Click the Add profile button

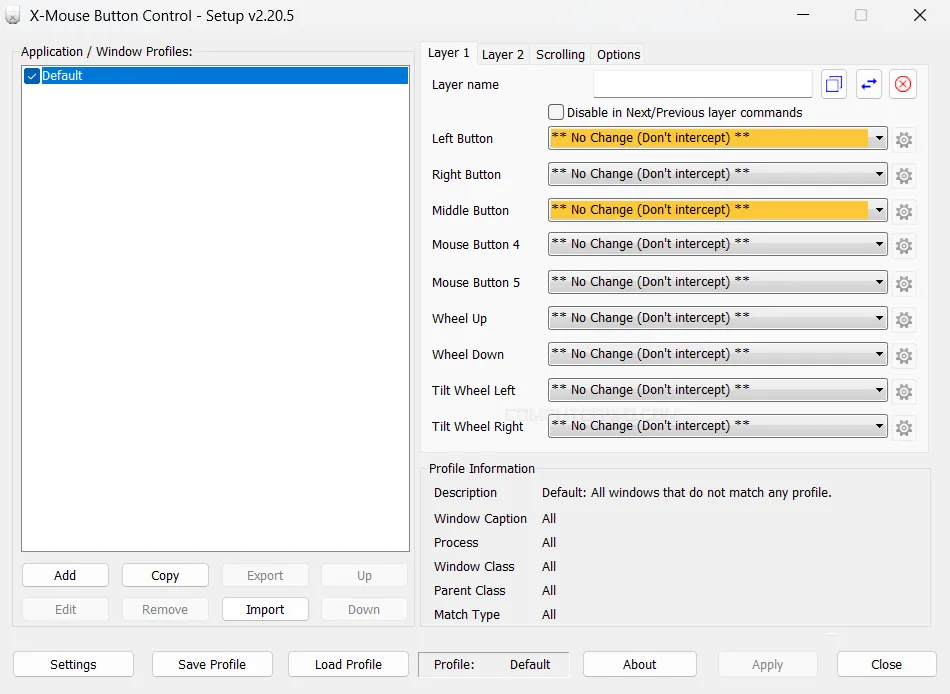click(65, 575)
